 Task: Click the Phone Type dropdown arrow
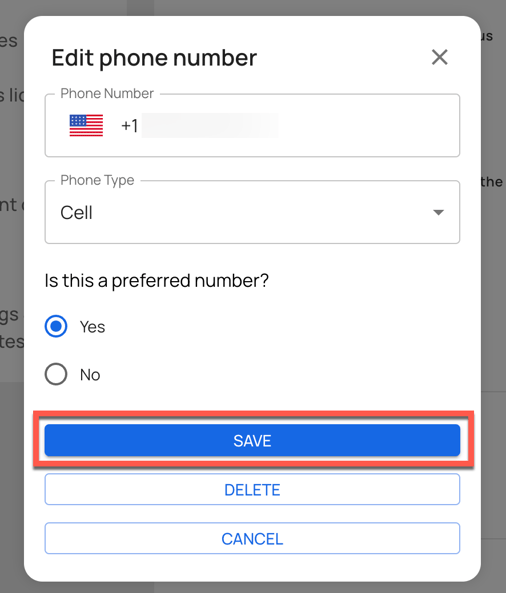coord(438,213)
